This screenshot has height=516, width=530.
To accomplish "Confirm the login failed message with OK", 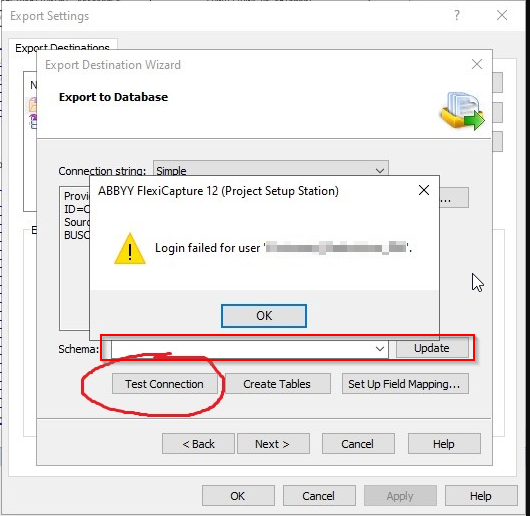I will (x=264, y=316).
